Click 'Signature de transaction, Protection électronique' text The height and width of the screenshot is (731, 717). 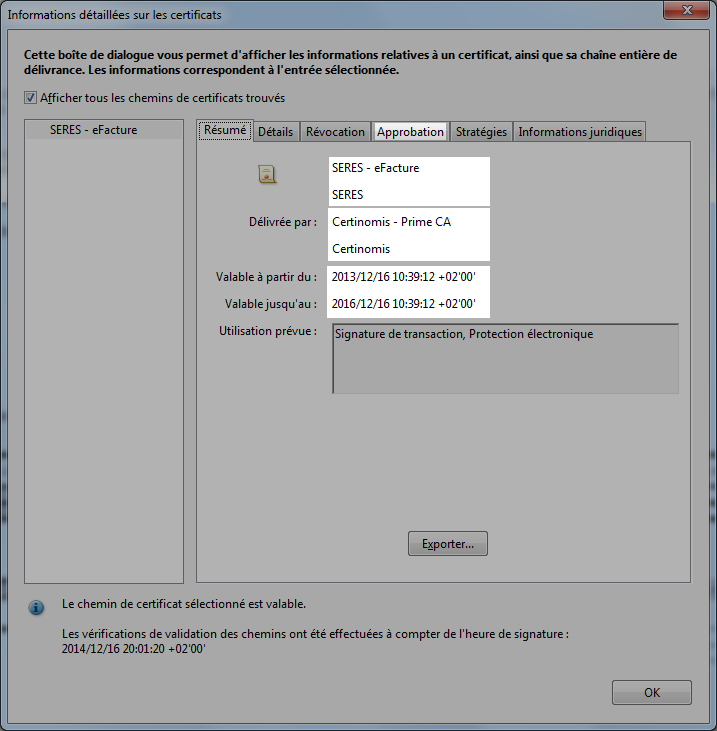(464, 334)
